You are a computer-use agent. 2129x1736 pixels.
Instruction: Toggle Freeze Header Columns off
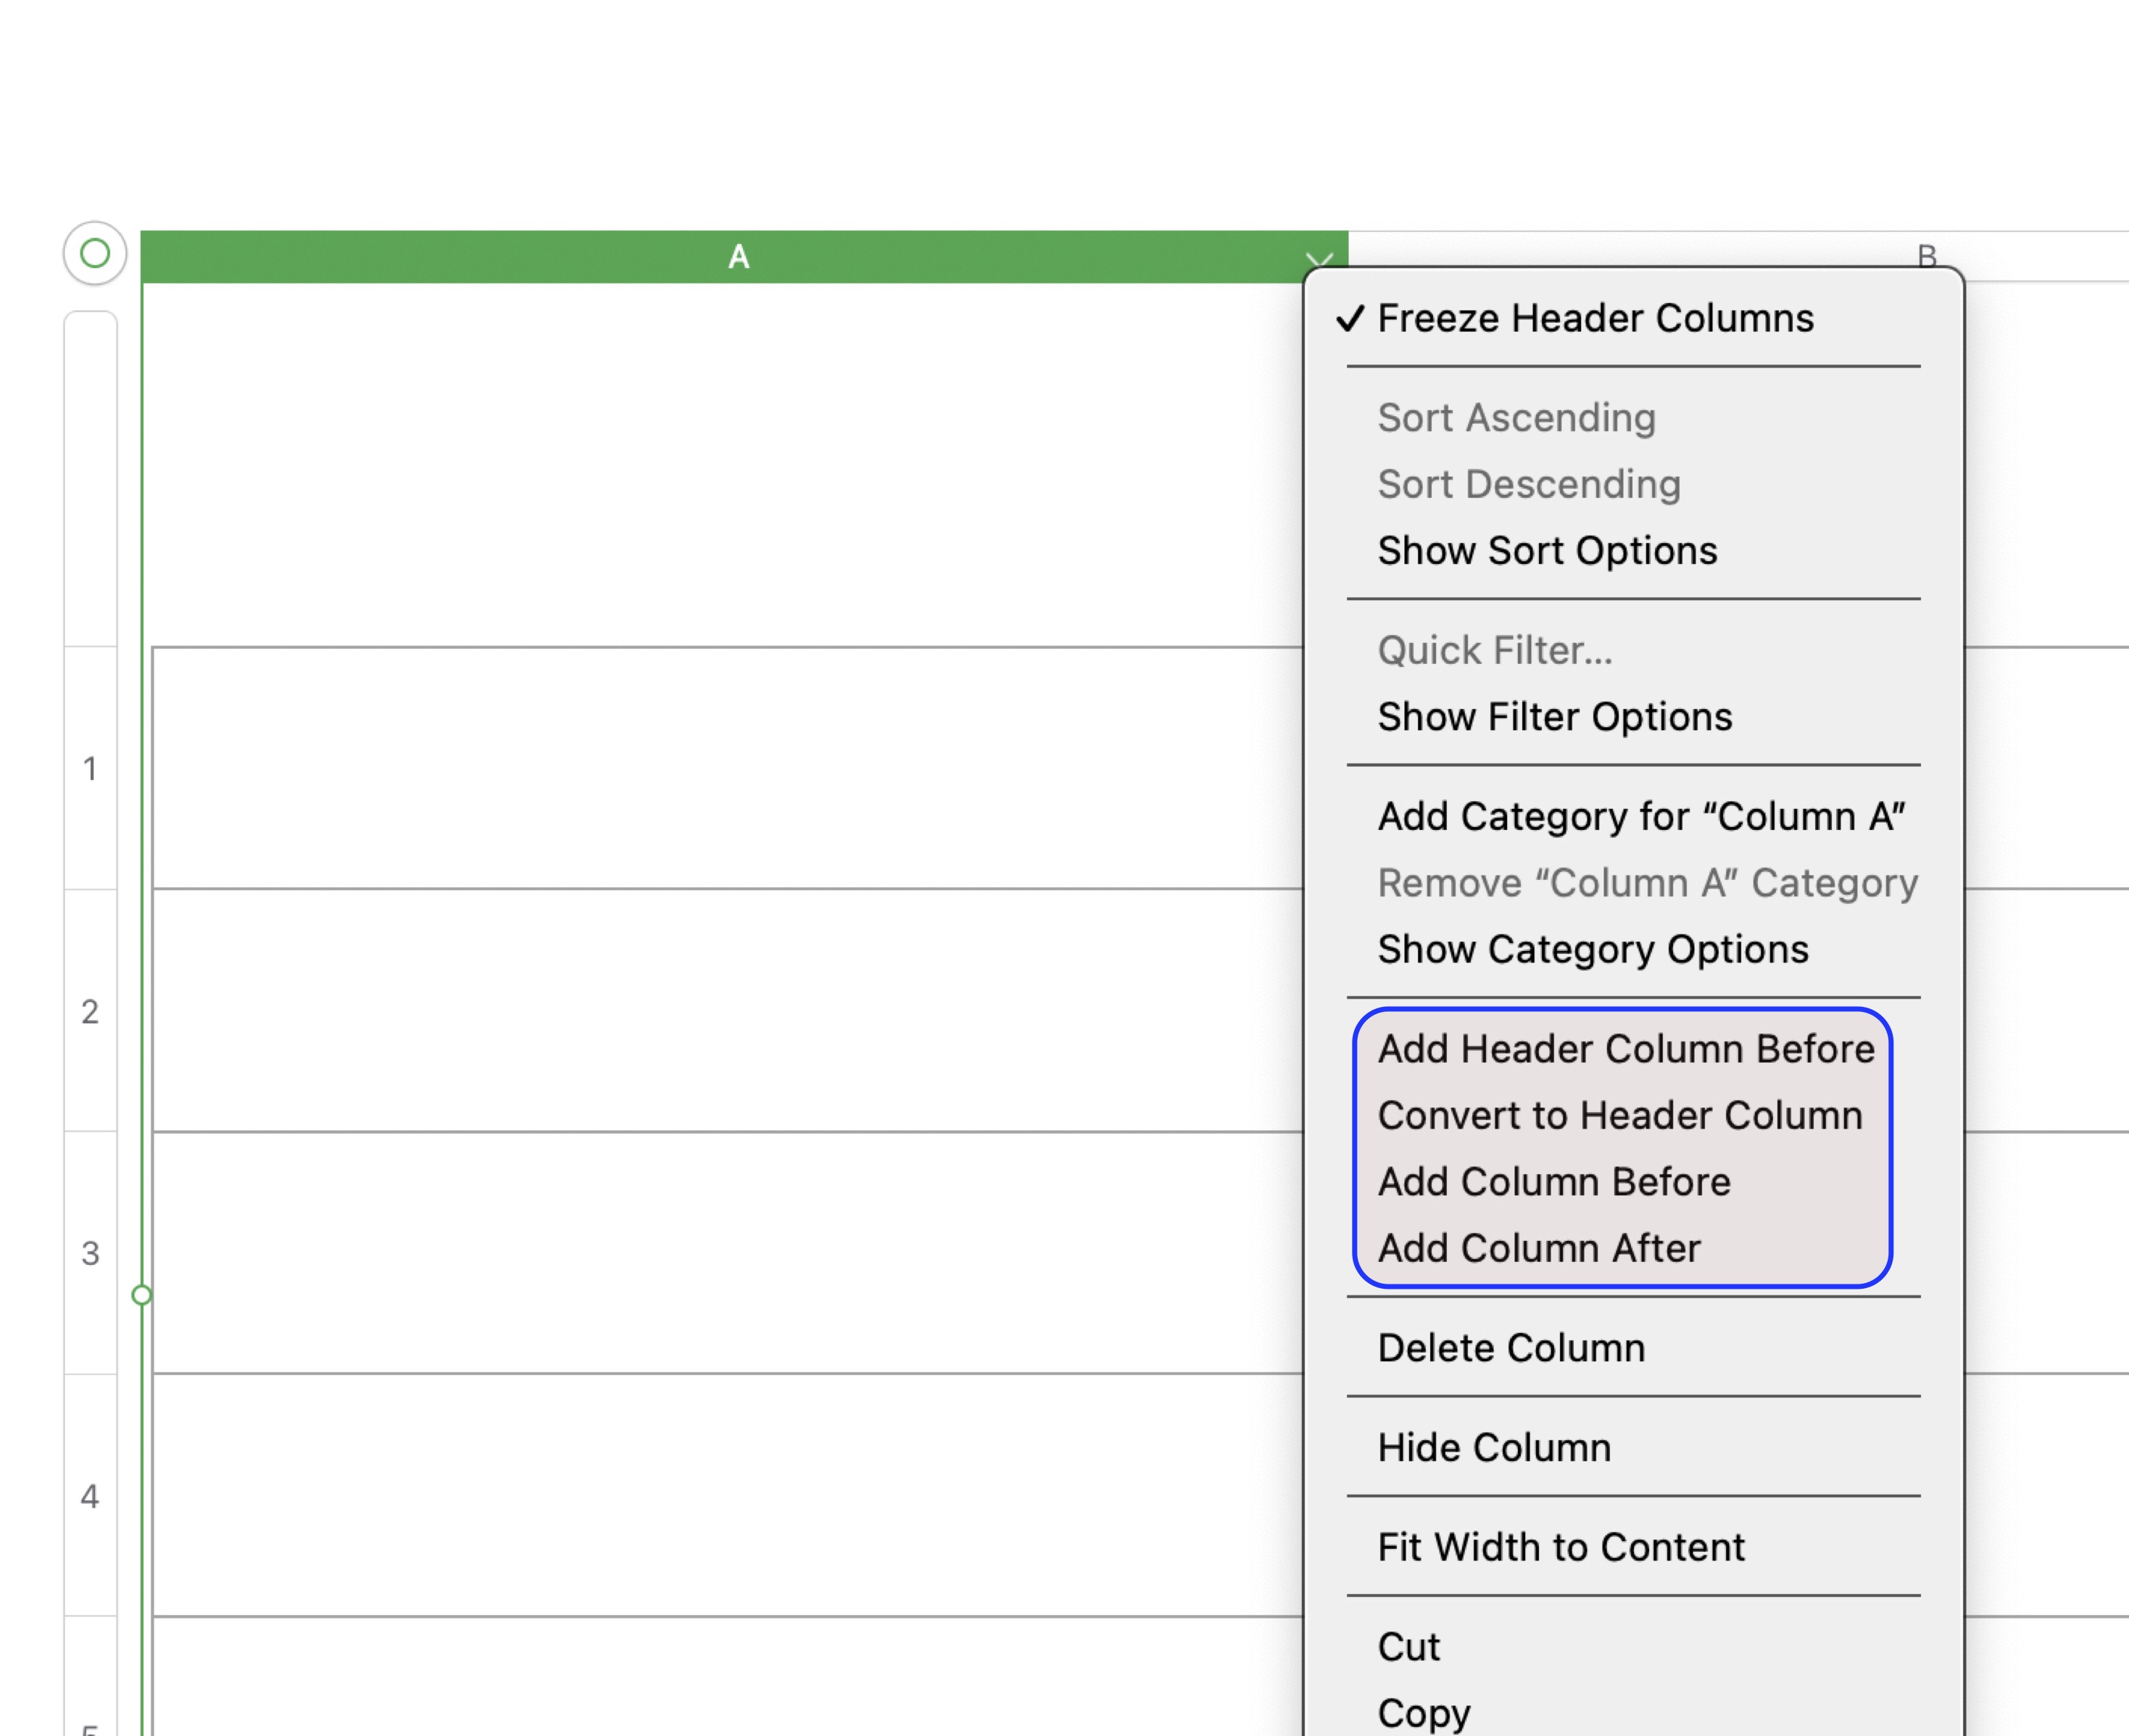point(1595,318)
